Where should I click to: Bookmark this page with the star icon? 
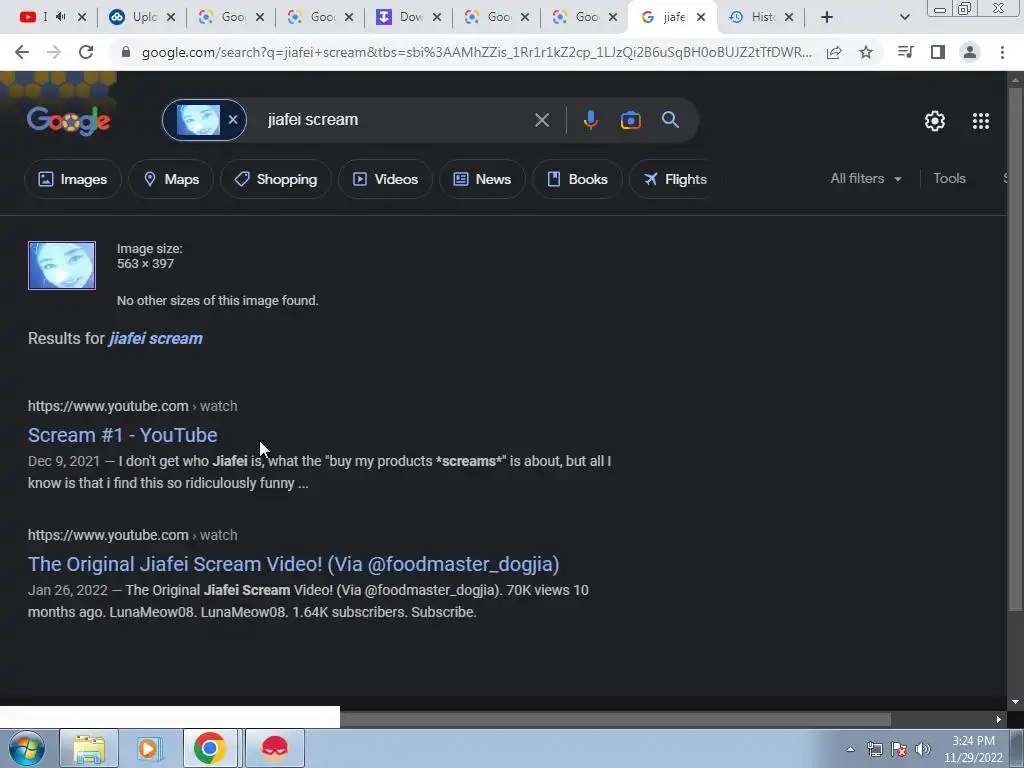pos(866,52)
